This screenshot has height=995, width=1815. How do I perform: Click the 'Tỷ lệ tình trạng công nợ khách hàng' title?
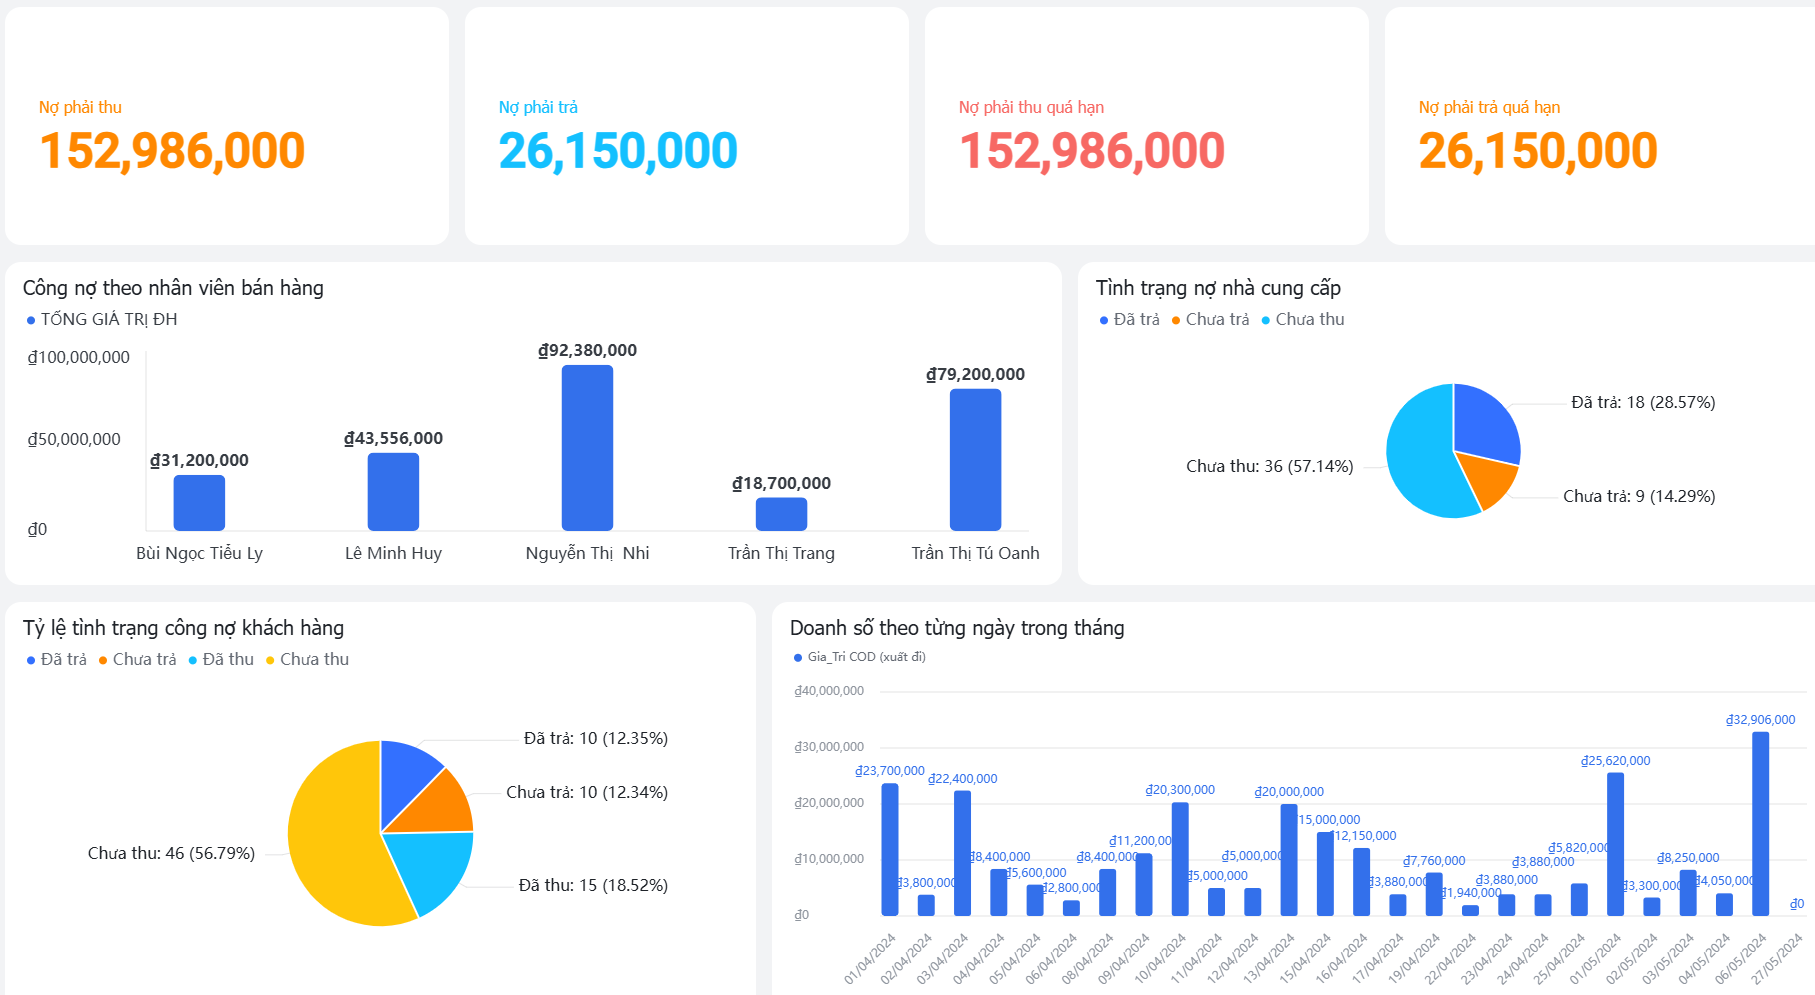pos(183,628)
